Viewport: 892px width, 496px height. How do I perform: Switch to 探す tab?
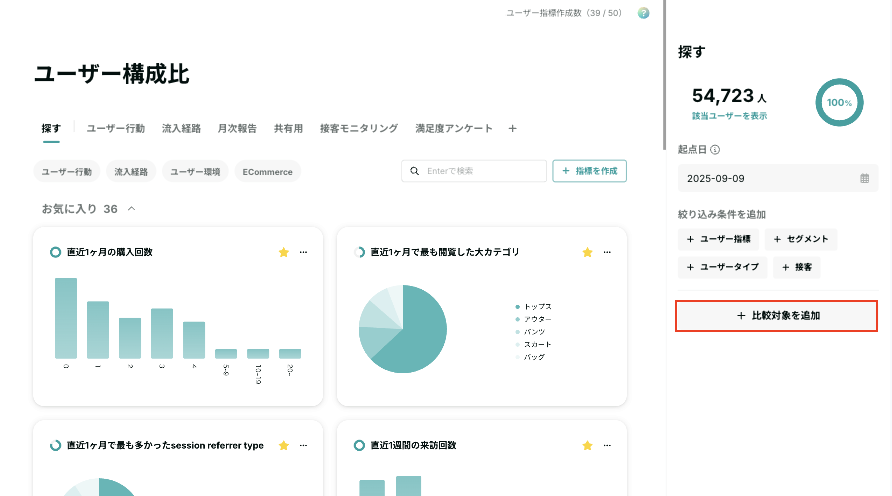click(x=51, y=129)
